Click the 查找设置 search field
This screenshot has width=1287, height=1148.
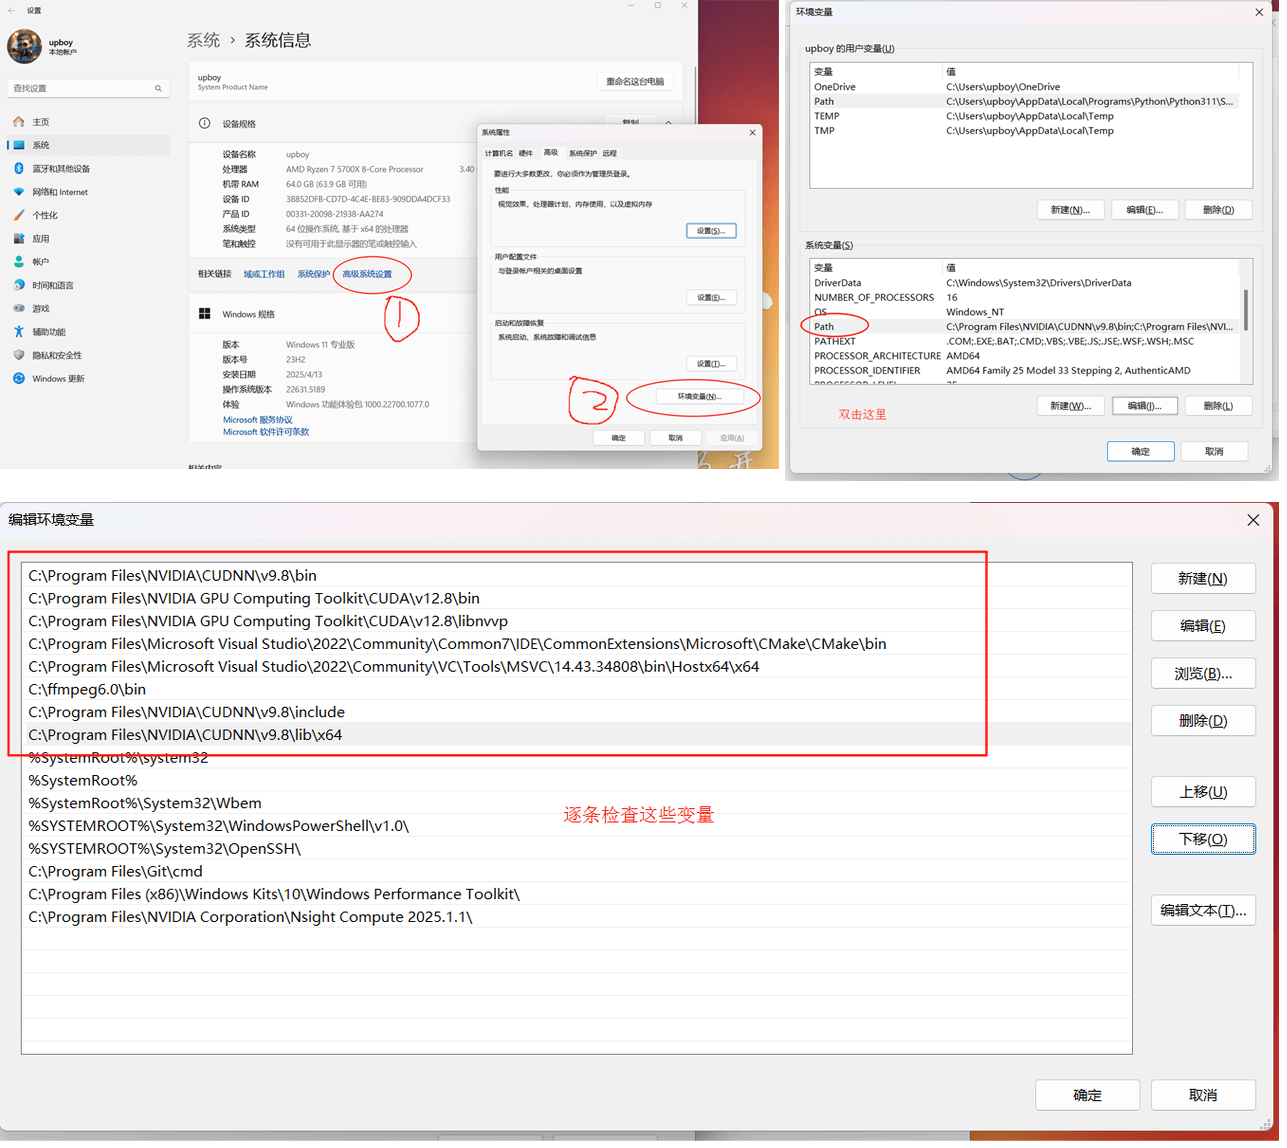tap(85, 88)
